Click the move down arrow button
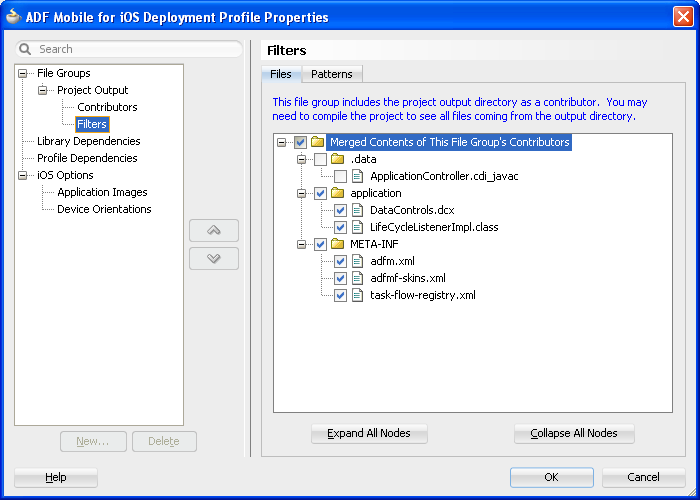 (x=214, y=258)
